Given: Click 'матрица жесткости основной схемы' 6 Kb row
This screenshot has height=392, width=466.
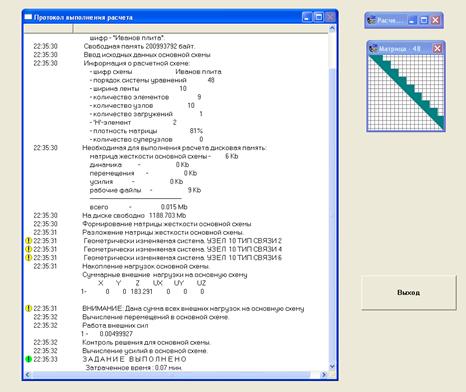Looking at the screenshot, I should click(164, 156).
